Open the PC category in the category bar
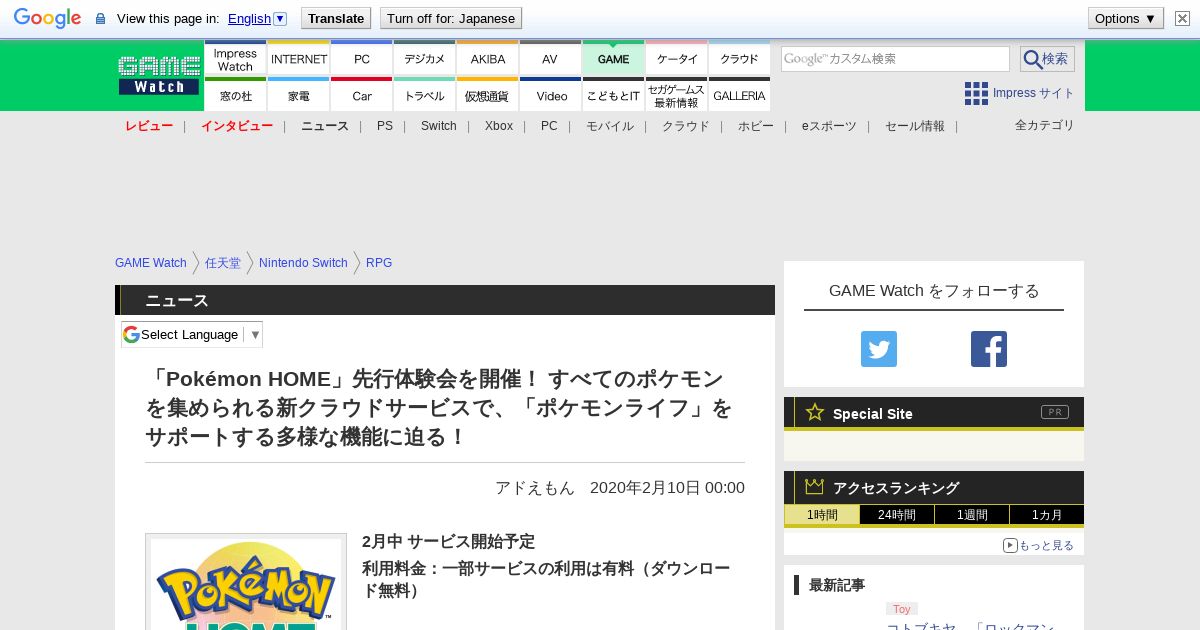This screenshot has width=1200, height=630. 549,126
